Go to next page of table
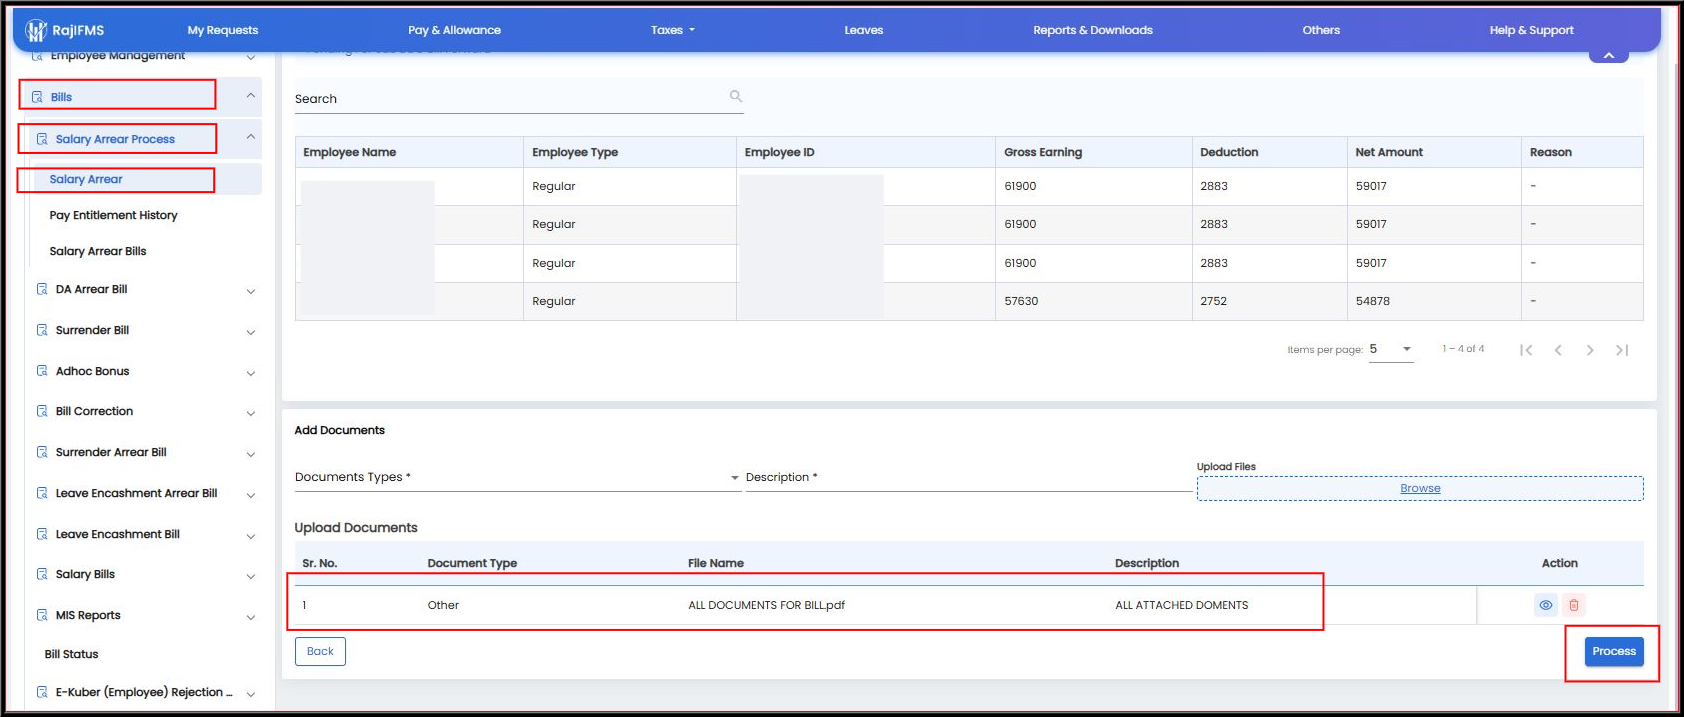Viewport: 1684px width, 717px height. 1590,350
